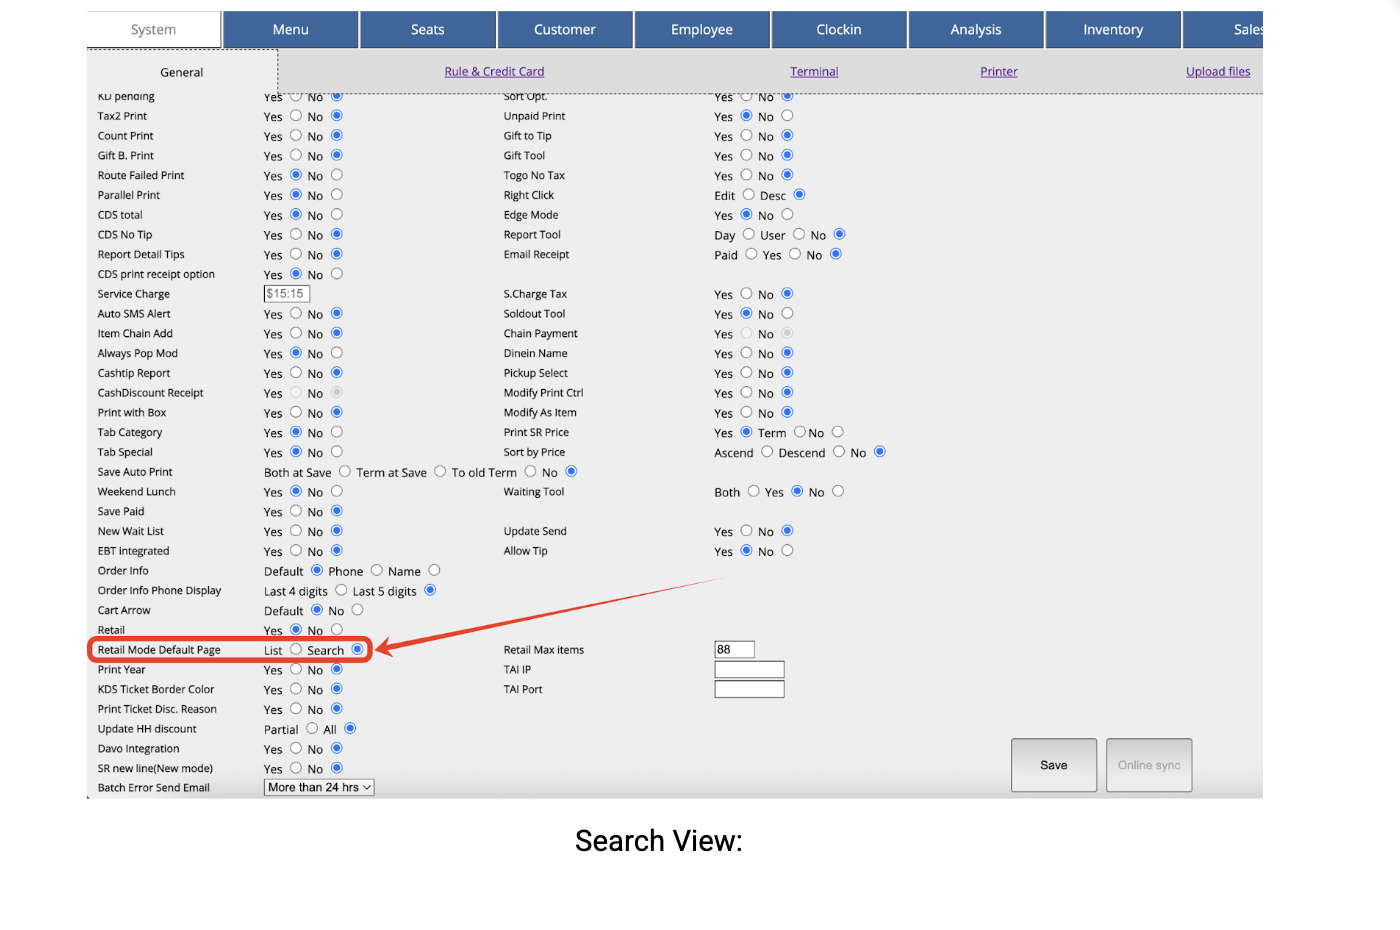1400x930 pixels.
Task: Select Both at Save for Save Auto Print
Action: pos(345,471)
